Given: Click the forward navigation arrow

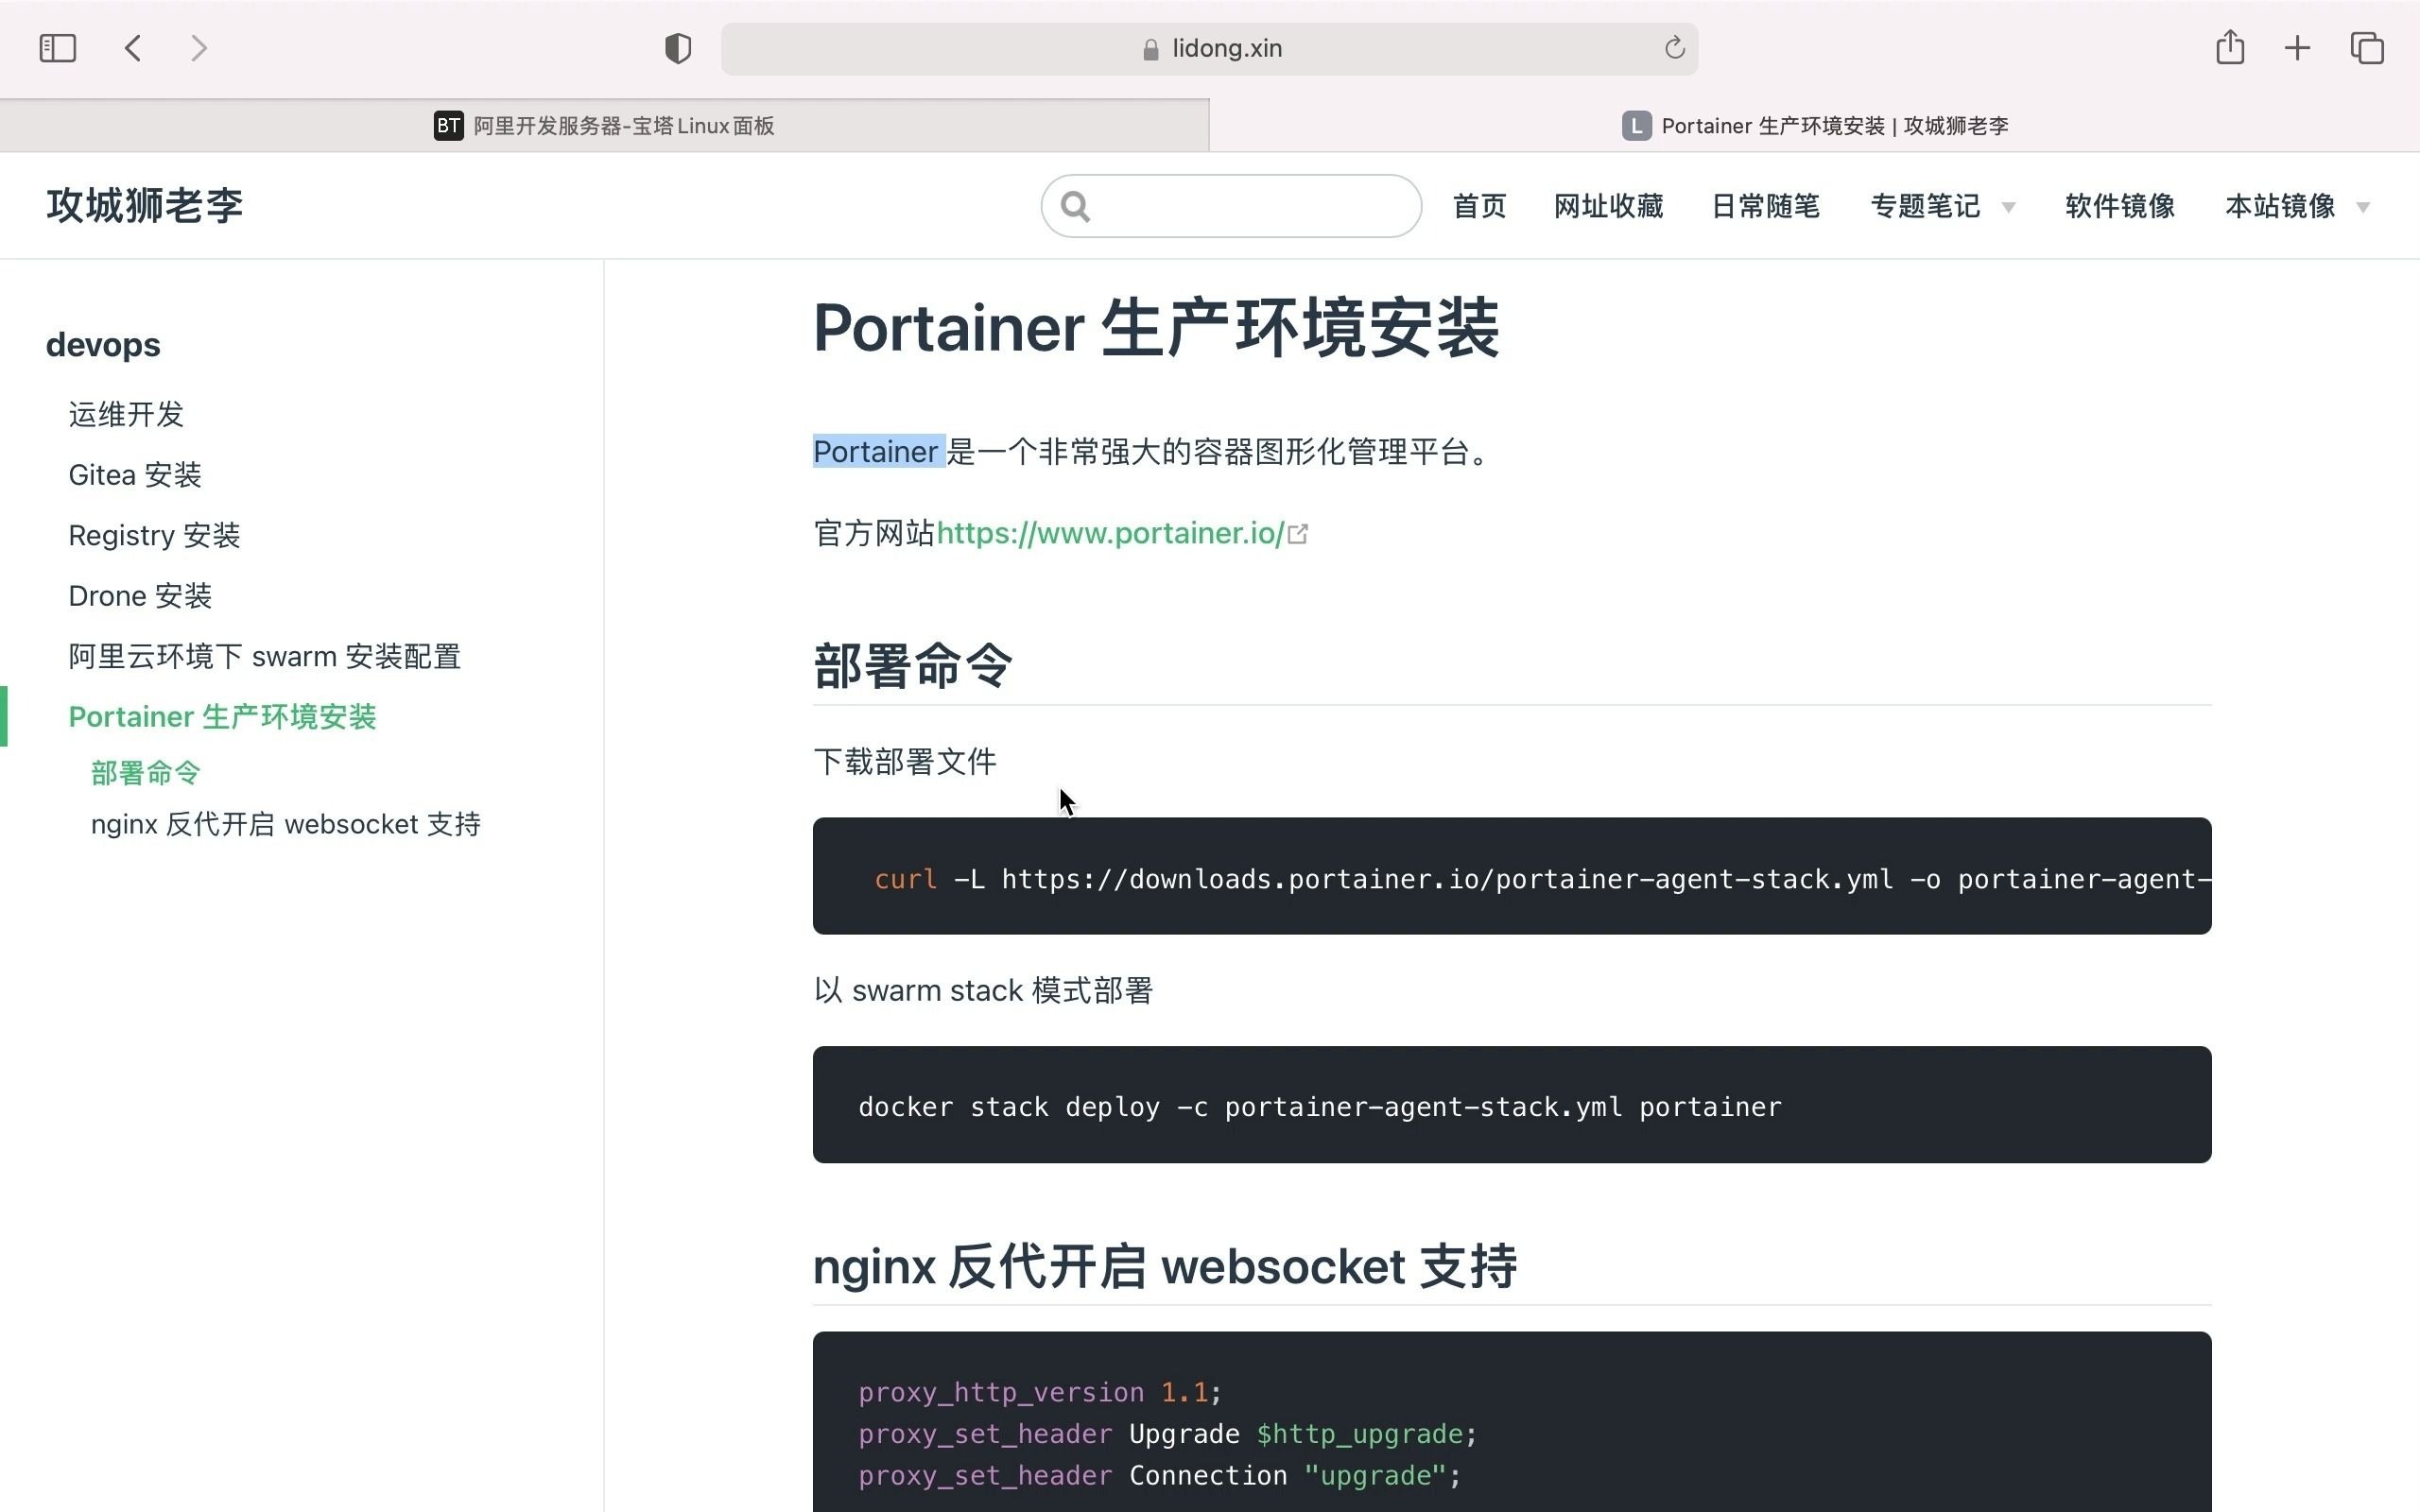Looking at the screenshot, I should tap(199, 47).
